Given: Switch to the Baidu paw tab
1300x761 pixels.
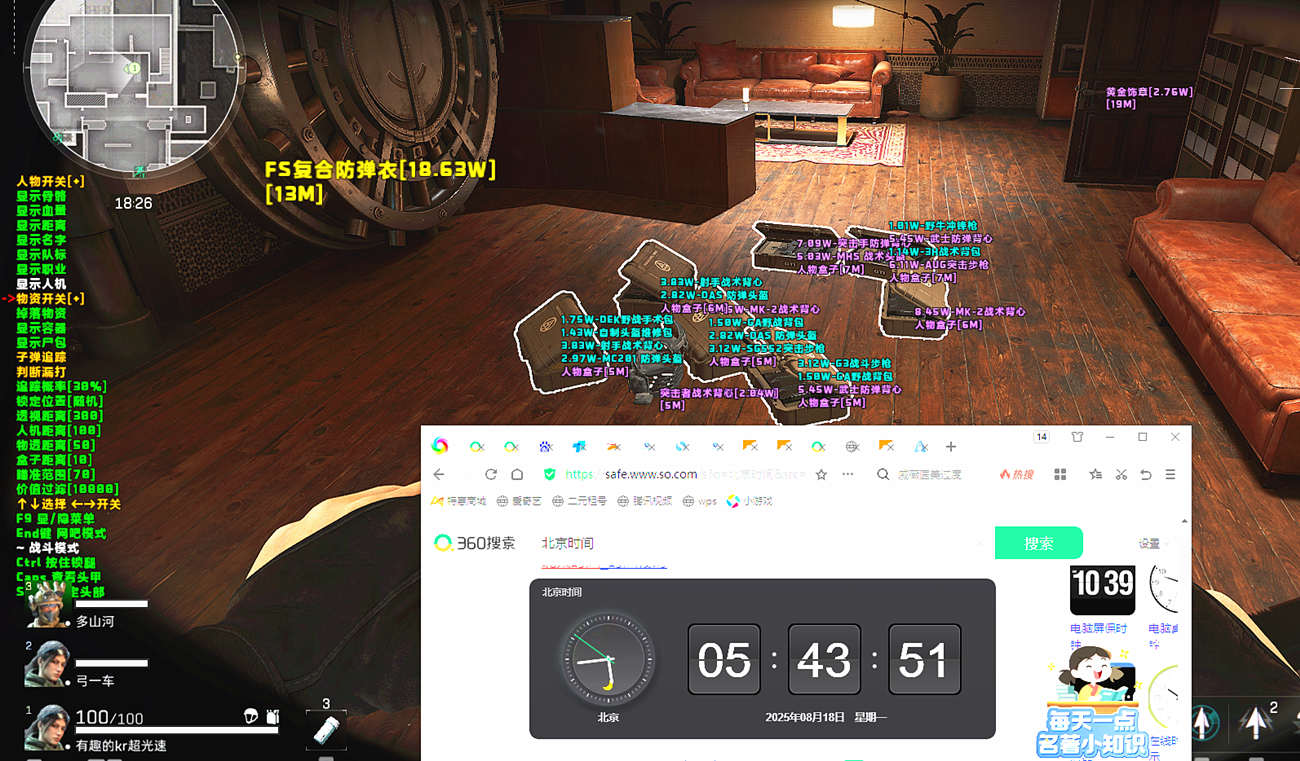Looking at the screenshot, I should point(545,446).
